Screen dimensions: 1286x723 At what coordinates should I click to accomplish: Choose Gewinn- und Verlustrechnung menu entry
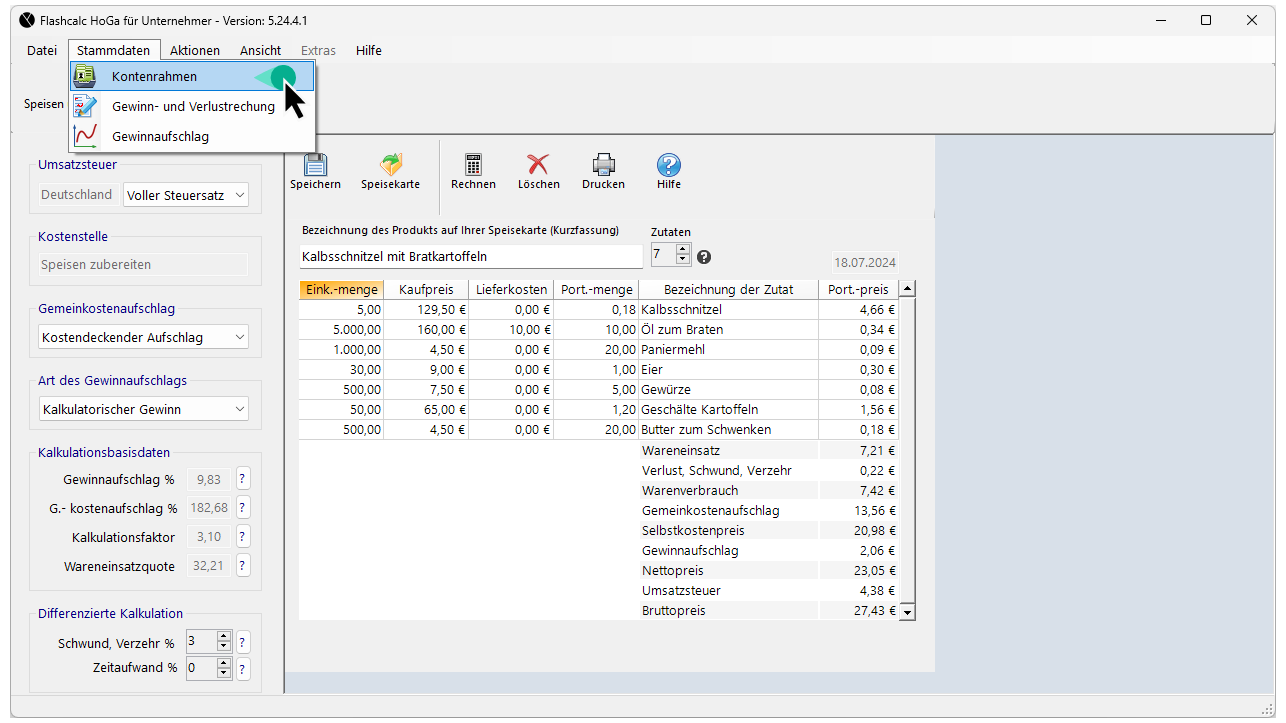193,107
